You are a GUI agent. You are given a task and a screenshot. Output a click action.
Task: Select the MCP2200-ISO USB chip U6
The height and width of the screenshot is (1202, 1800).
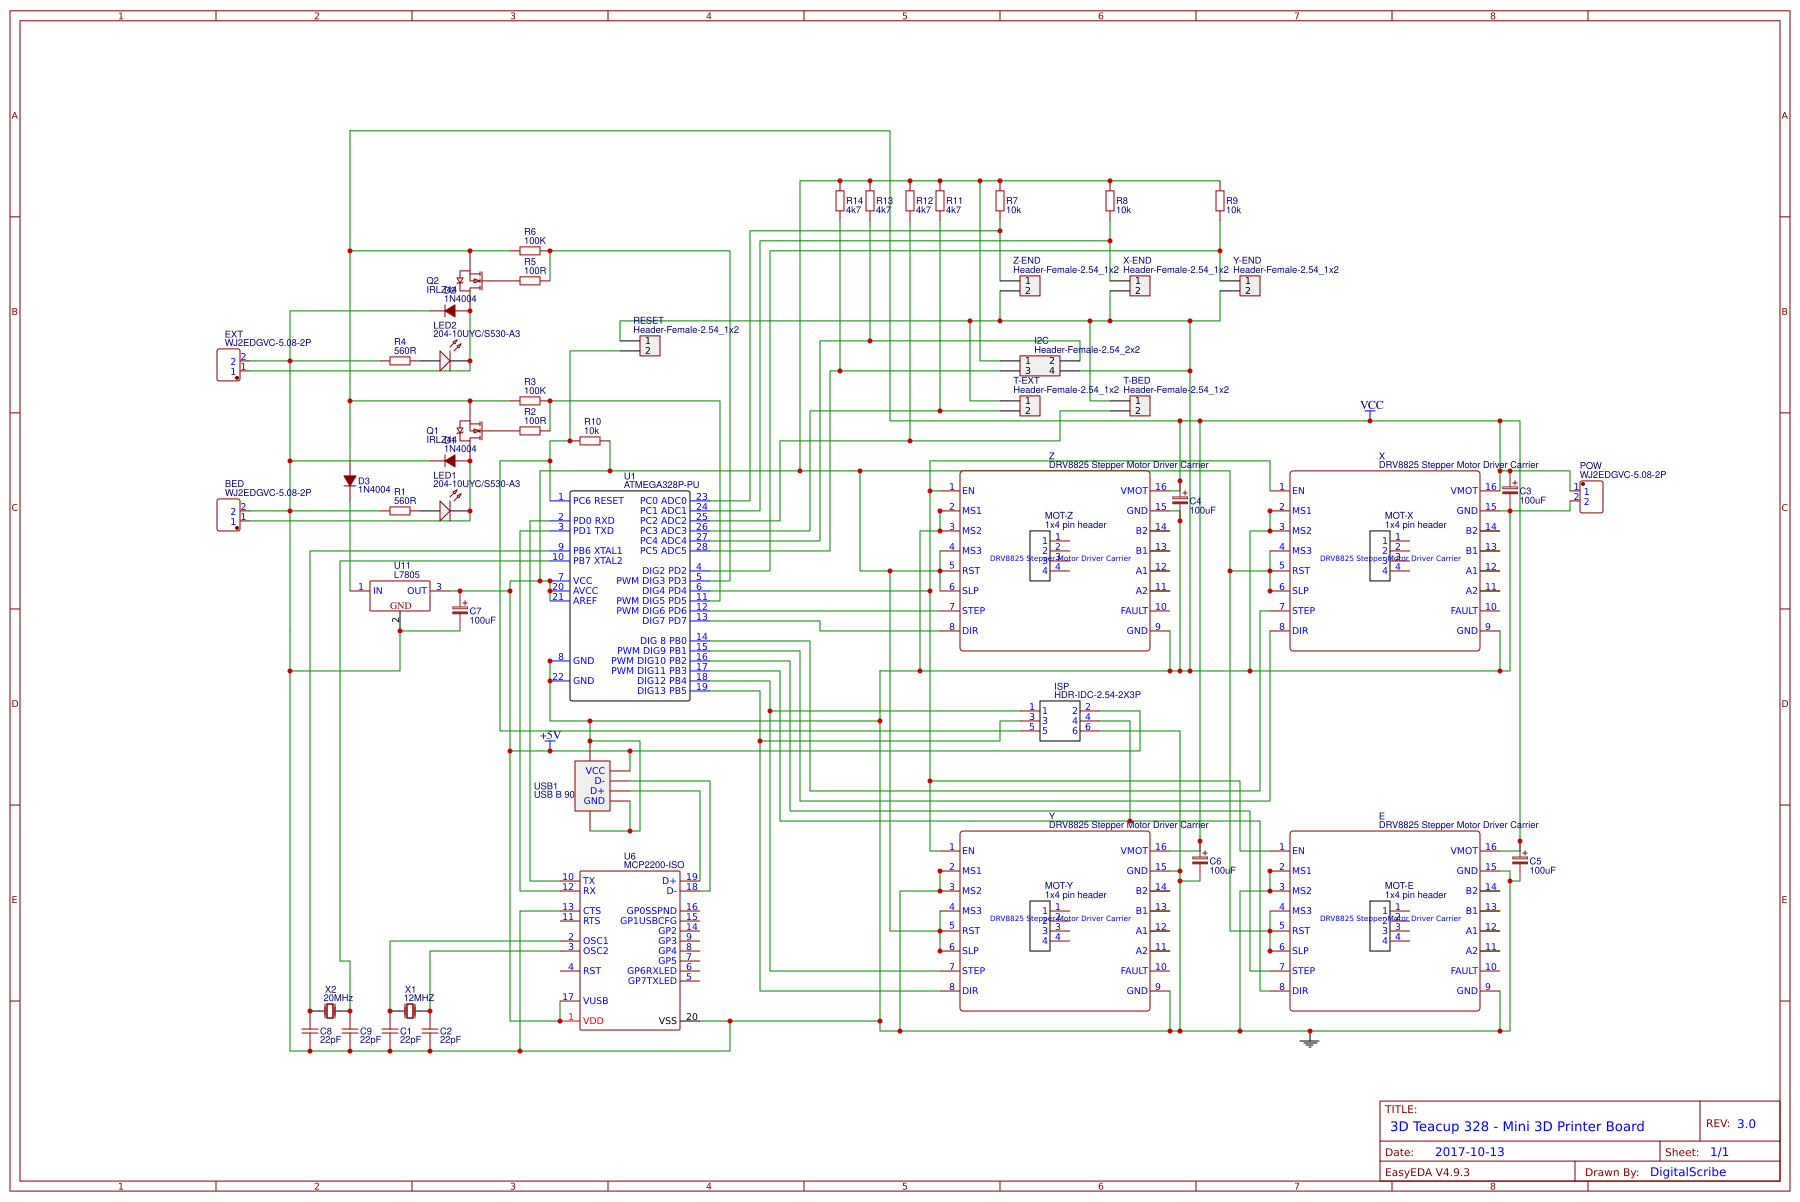pos(630,950)
